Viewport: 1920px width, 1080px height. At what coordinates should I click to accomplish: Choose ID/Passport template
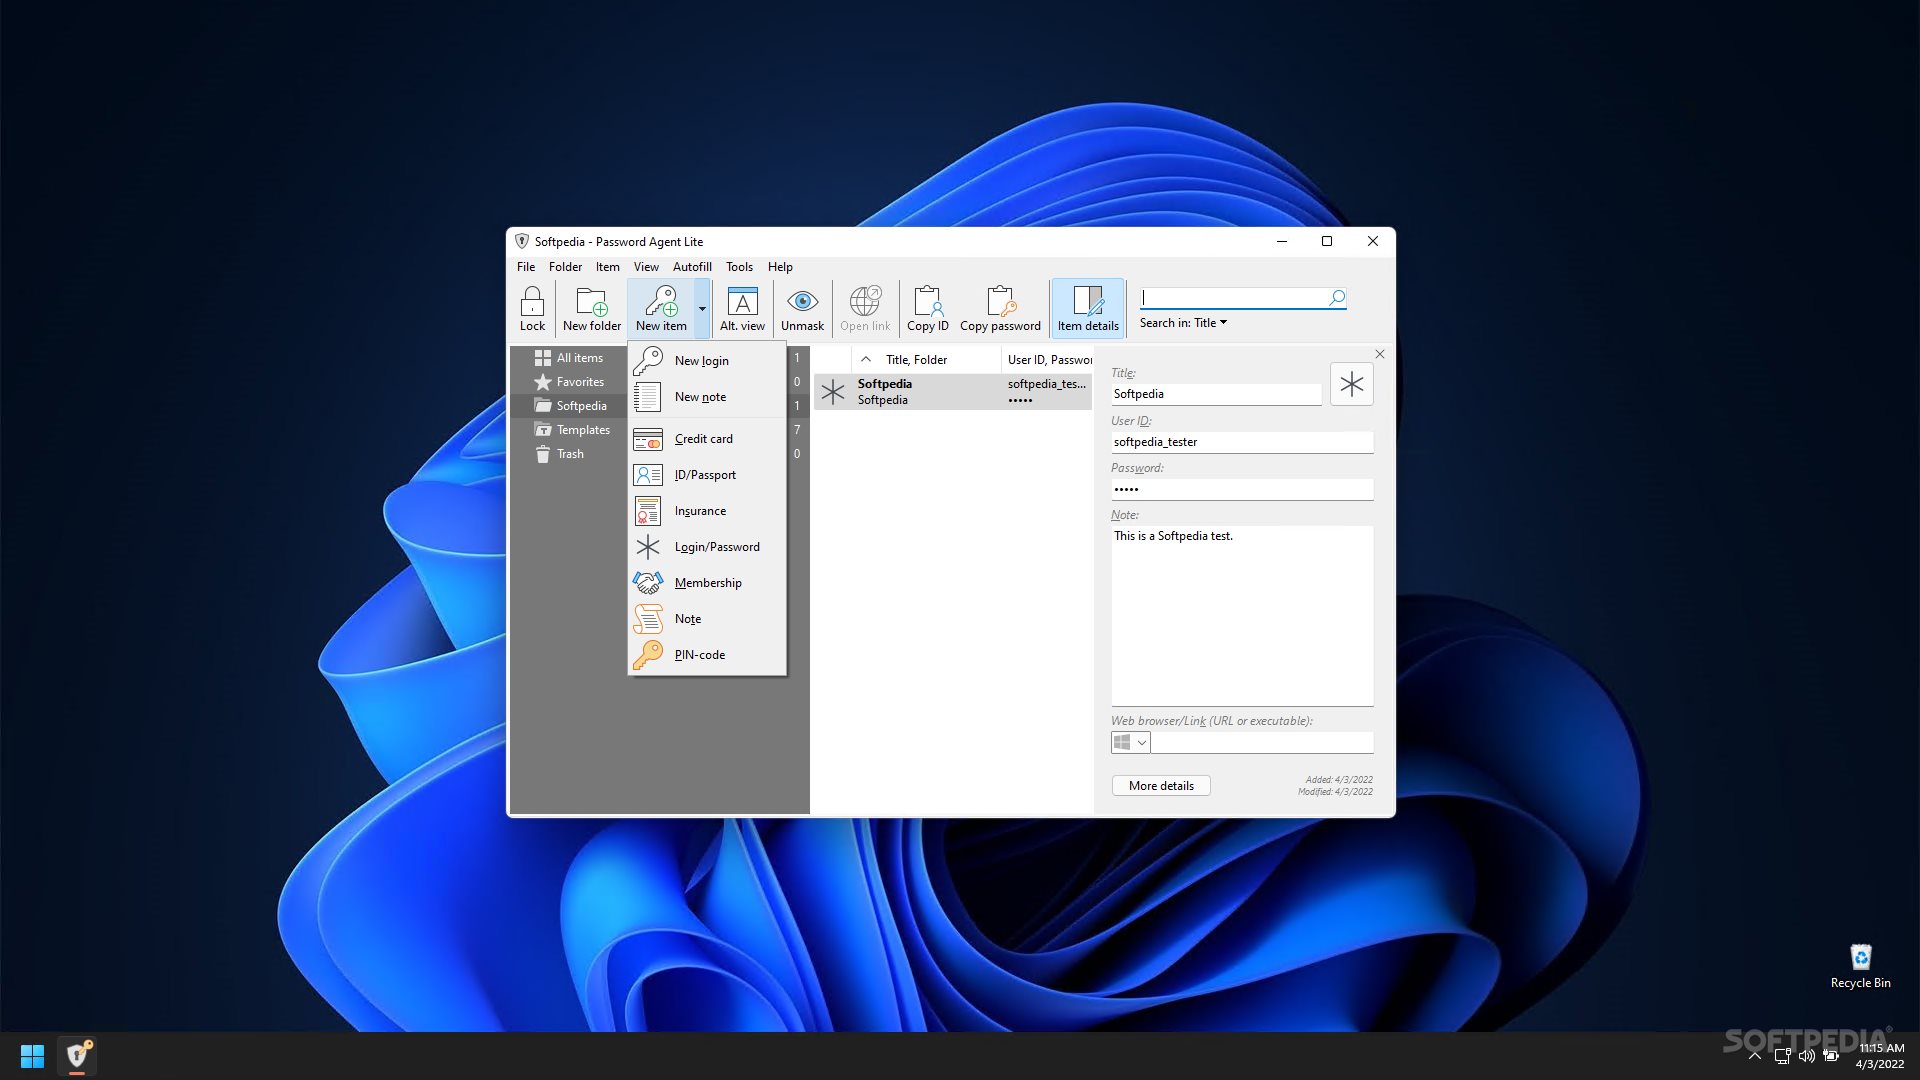[707, 475]
